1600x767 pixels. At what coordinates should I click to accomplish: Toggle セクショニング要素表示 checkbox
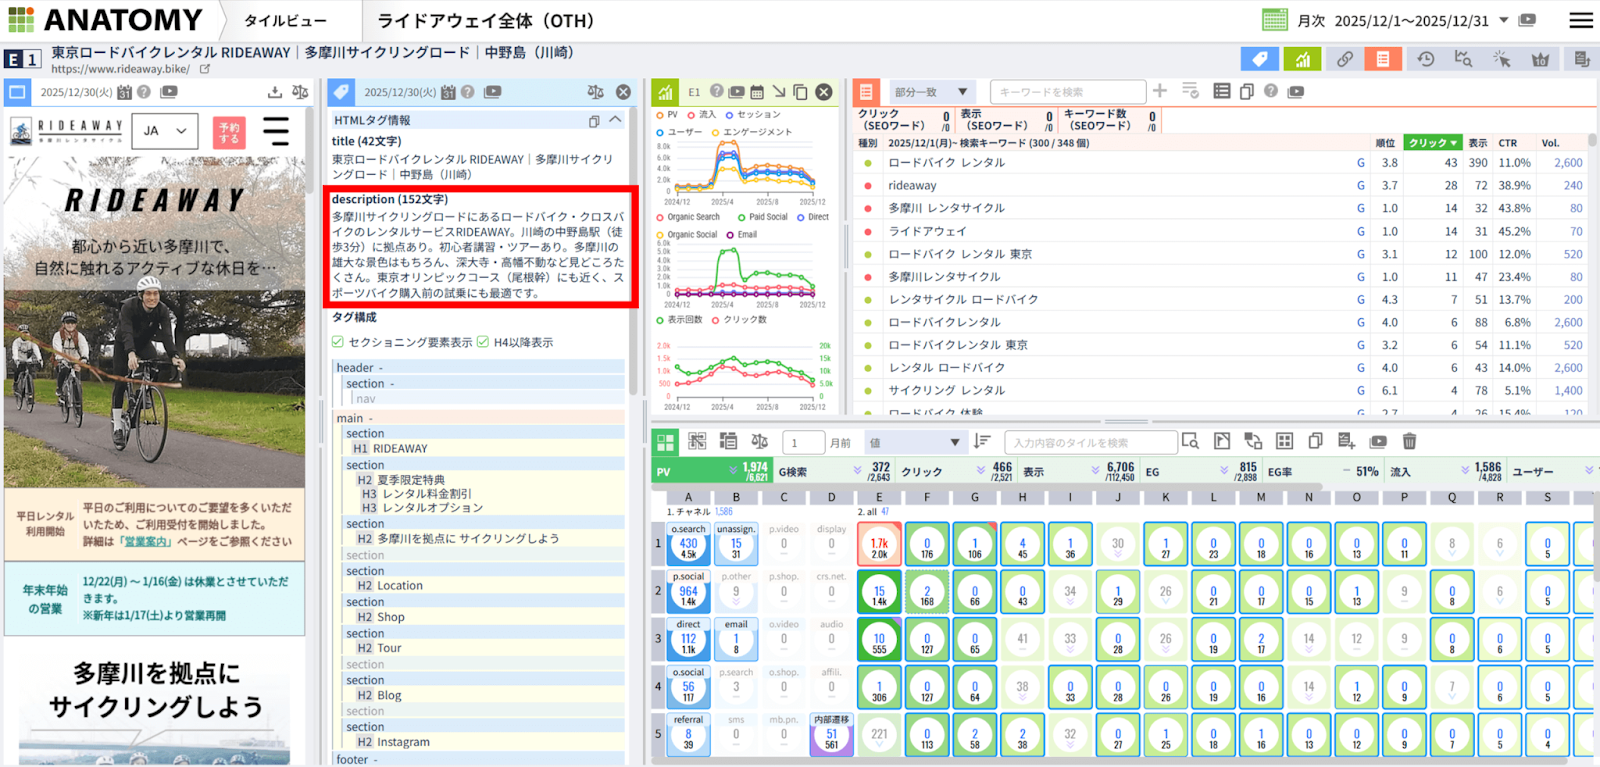(338, 342)
